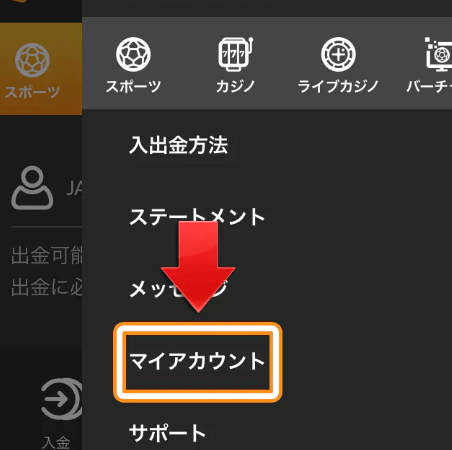Open the slot machine Casino icon
Image resolution: width=452 pixels, height=450 pixels.
236,54
